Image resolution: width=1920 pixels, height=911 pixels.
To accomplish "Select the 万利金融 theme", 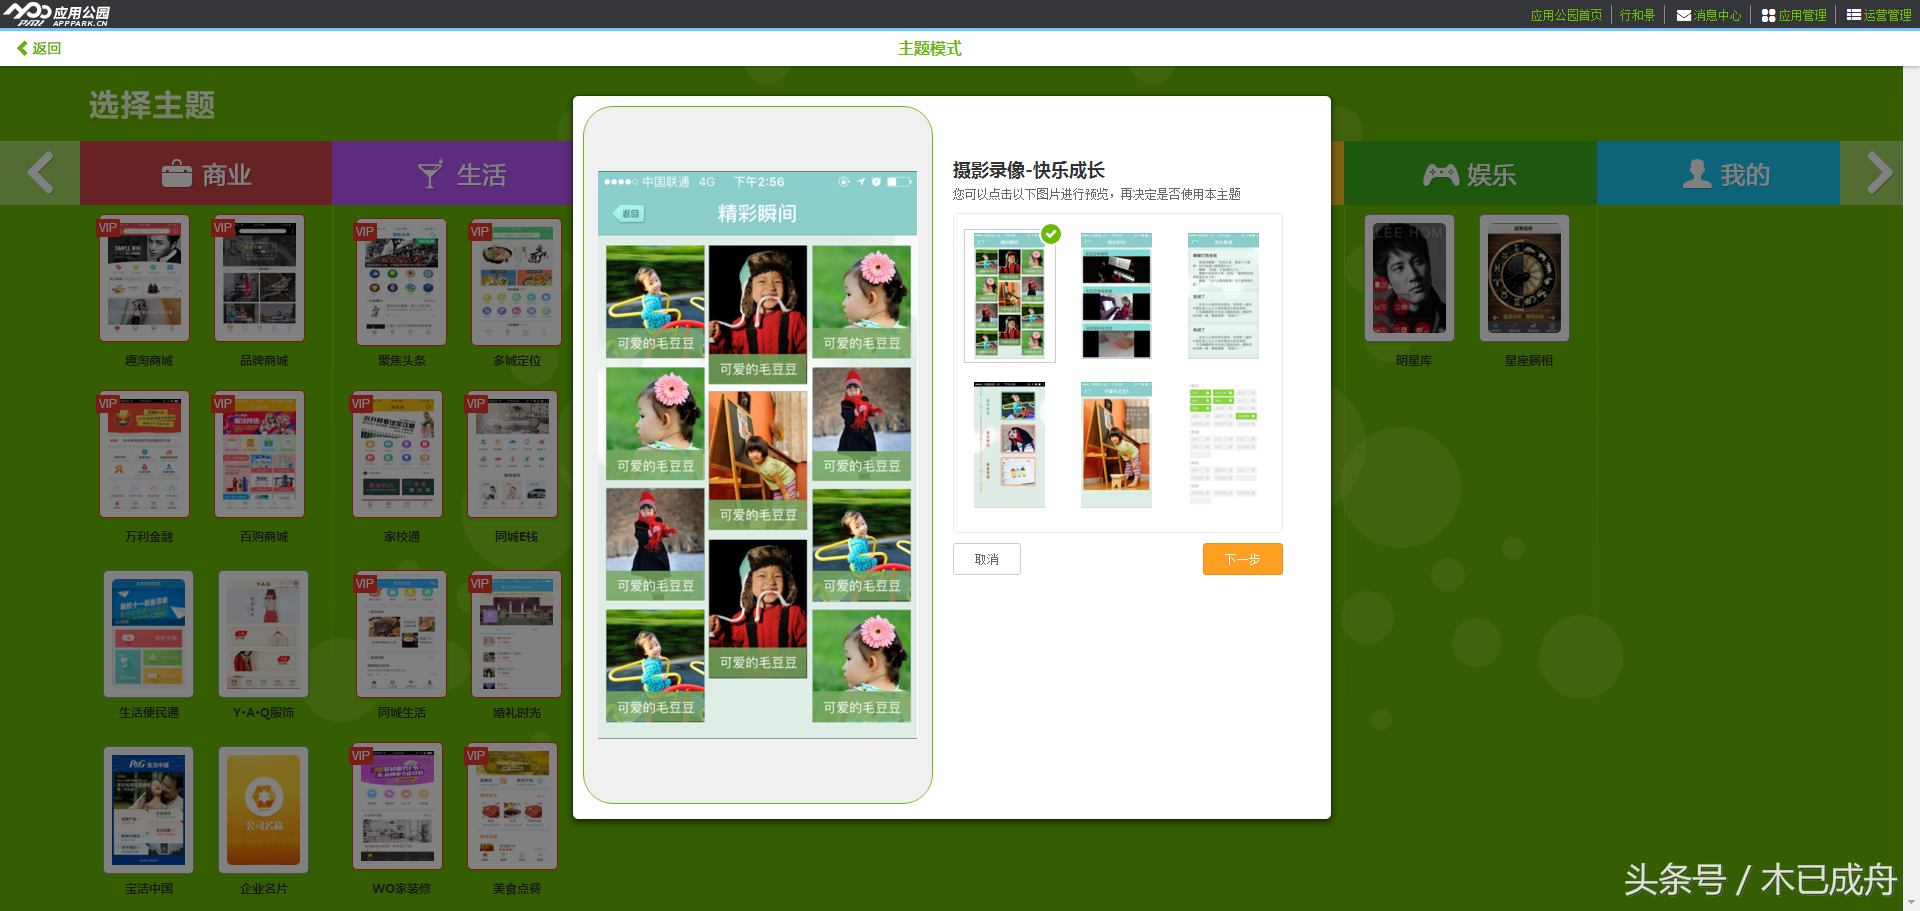I will 144,454.
